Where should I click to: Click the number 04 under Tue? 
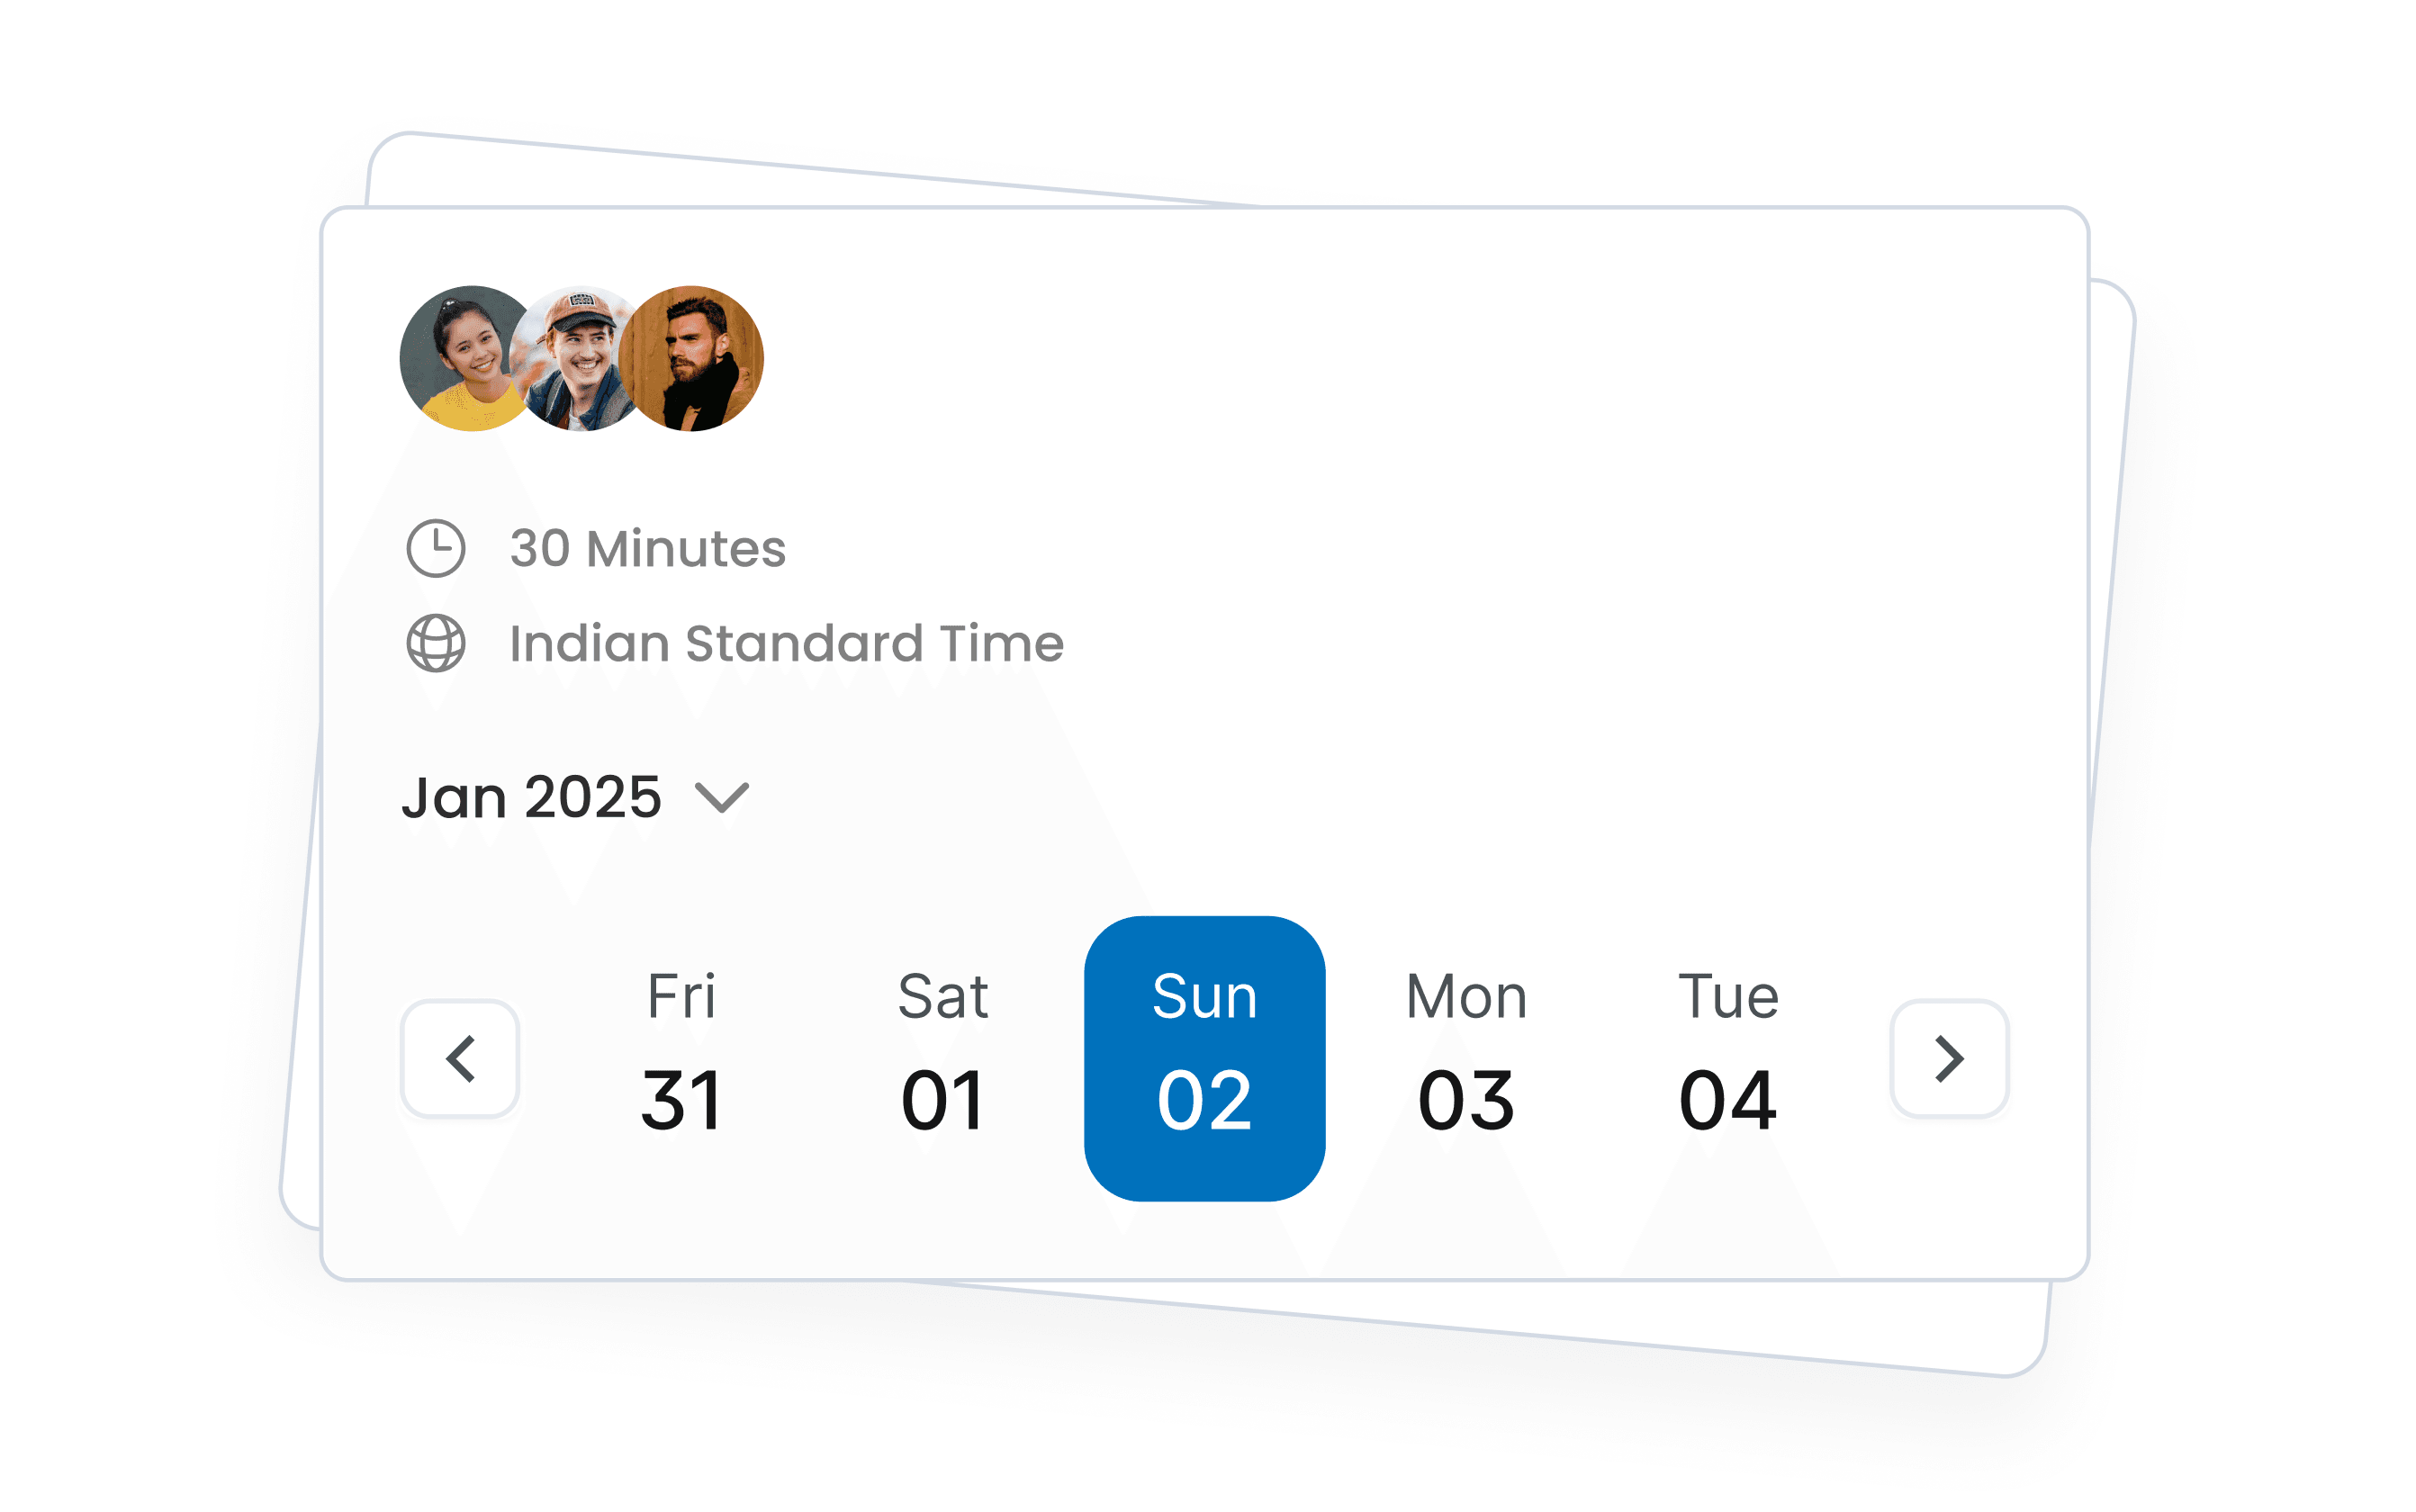(1728, 1100)
